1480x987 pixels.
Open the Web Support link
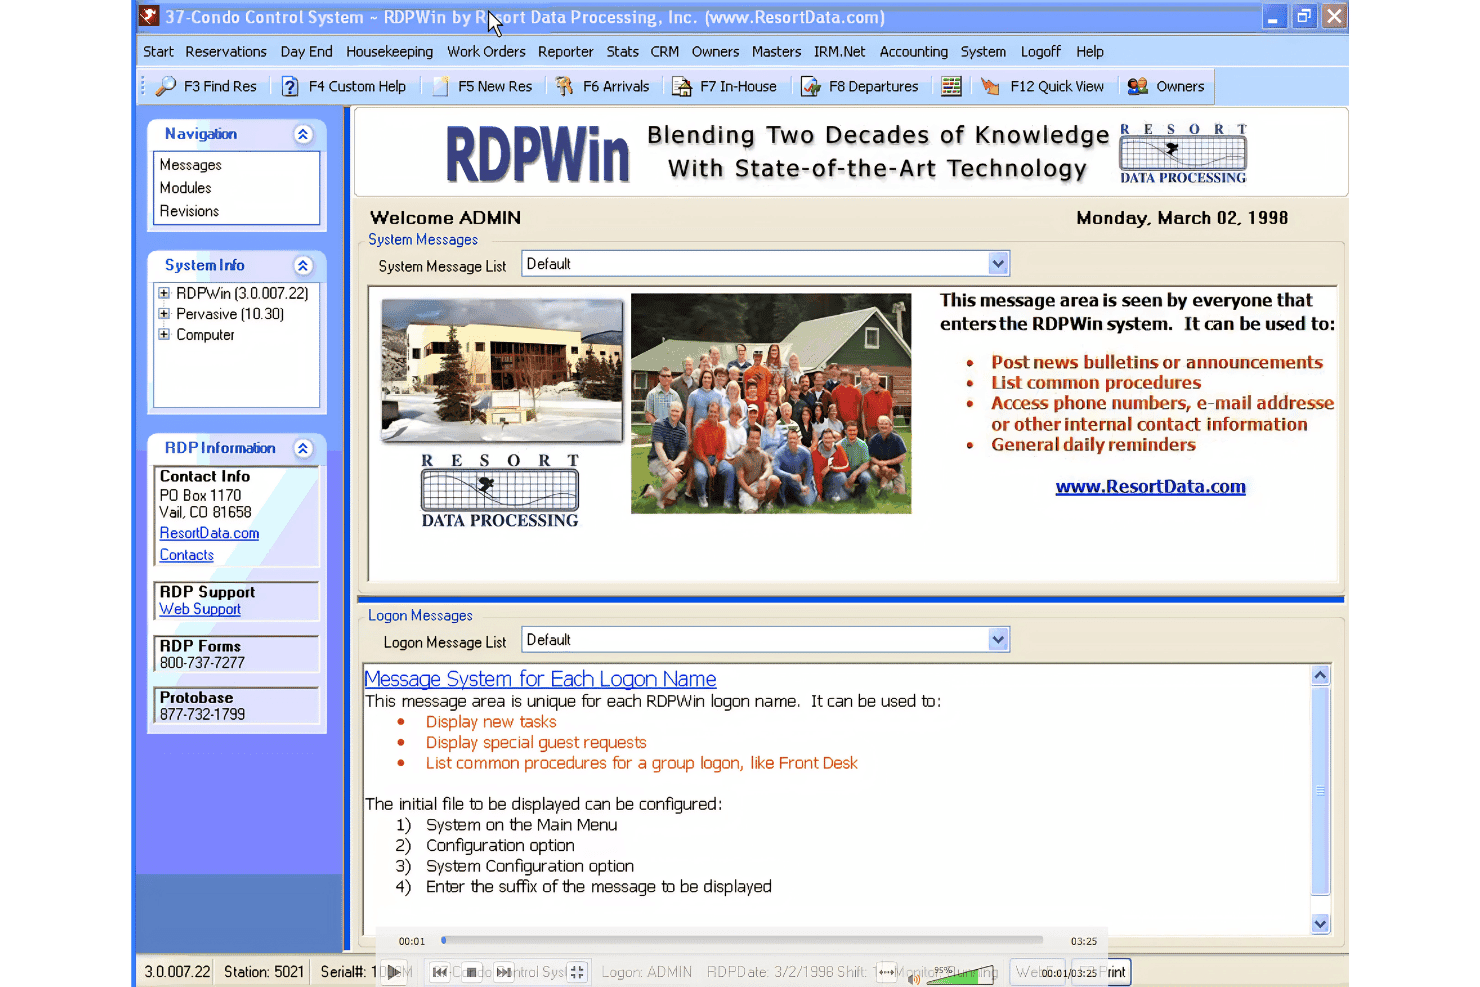click(x=200, y=609)
